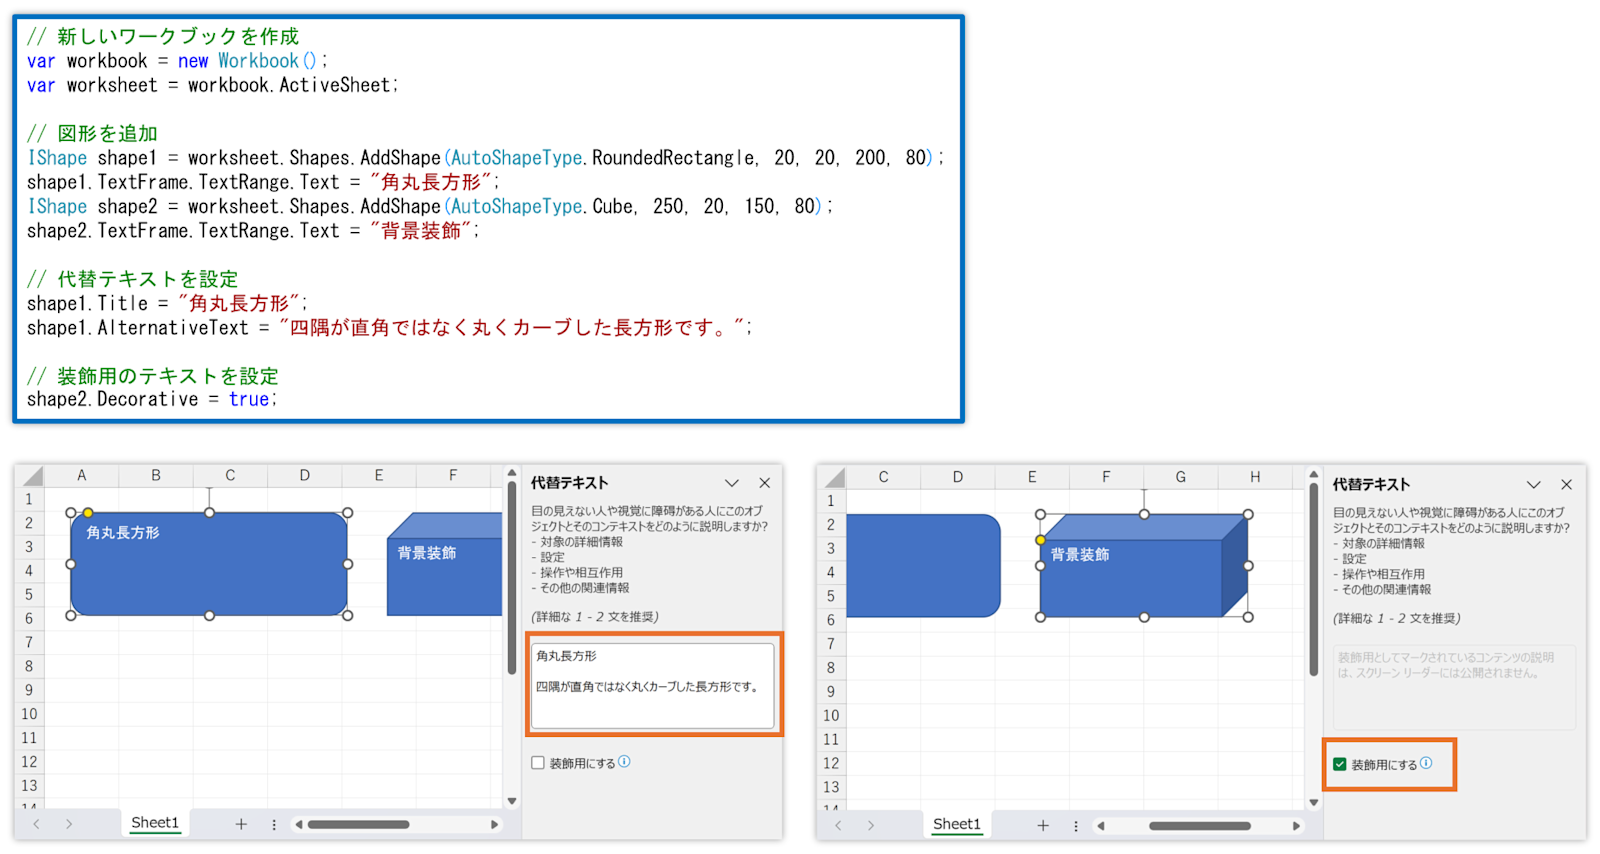Screen dimensions: 1600x854
Task: Click the greyed alt text box in right window
Action: coord(1454,687)
